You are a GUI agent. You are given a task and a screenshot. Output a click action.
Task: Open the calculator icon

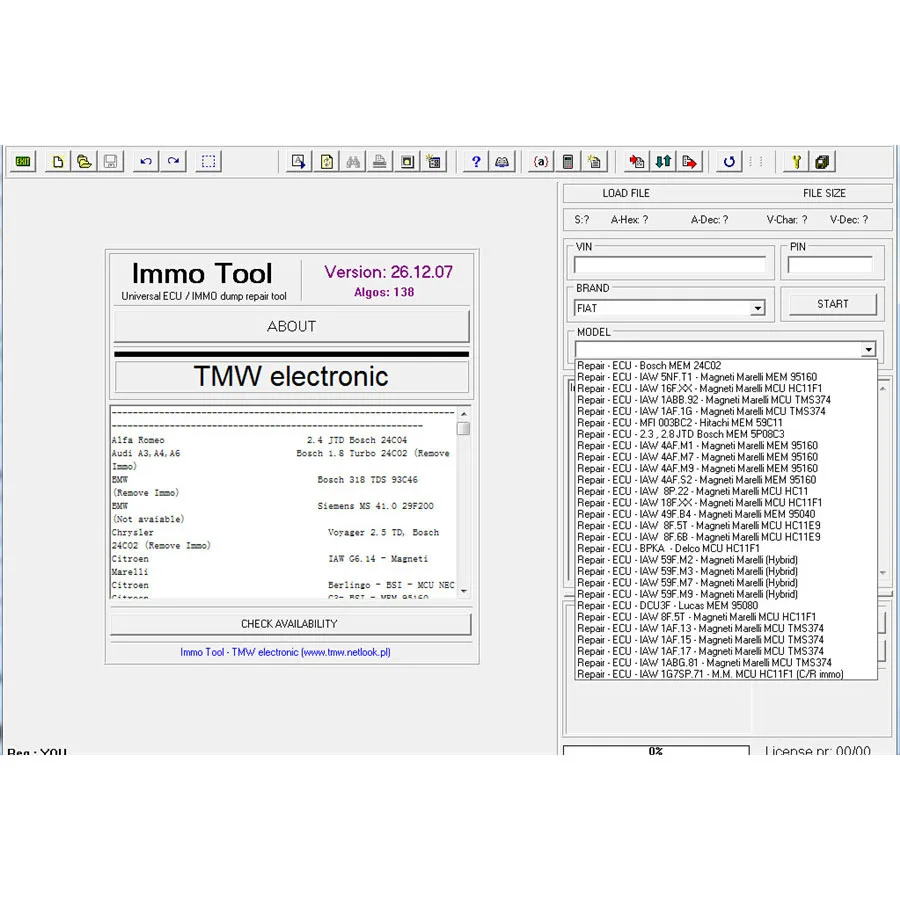(x=568, y=161)
